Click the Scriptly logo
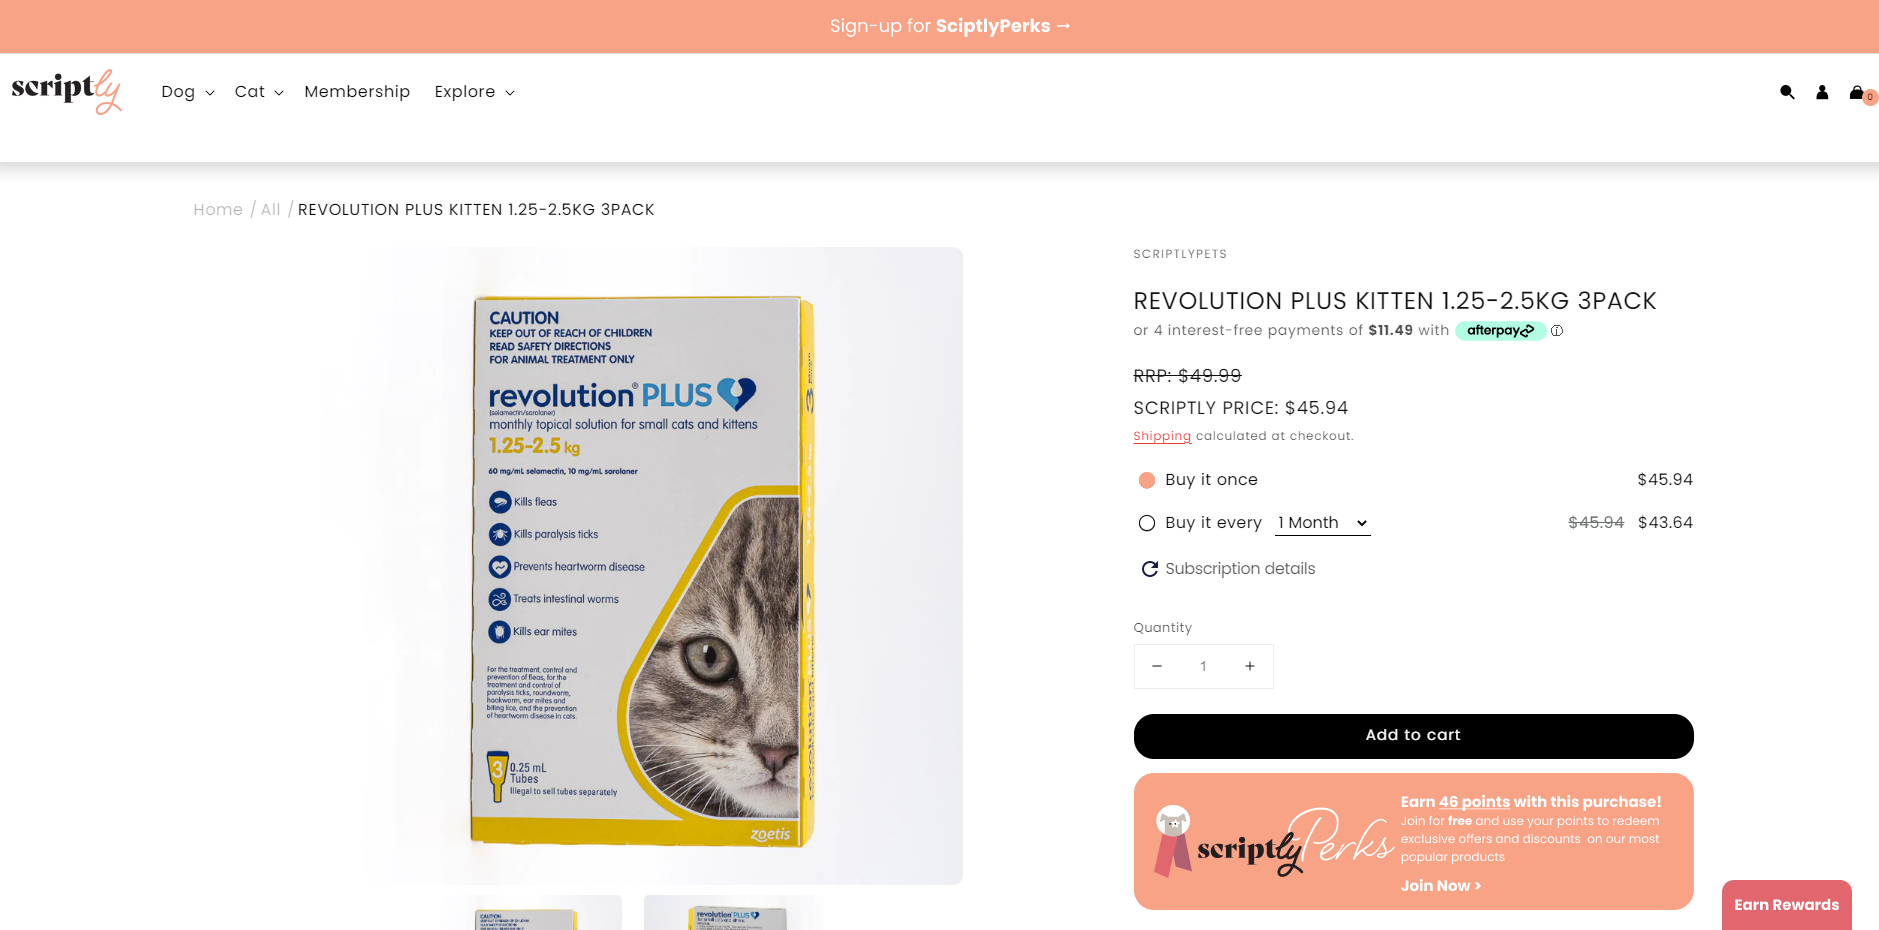The image size is (1879, 930). coord(66,91)
